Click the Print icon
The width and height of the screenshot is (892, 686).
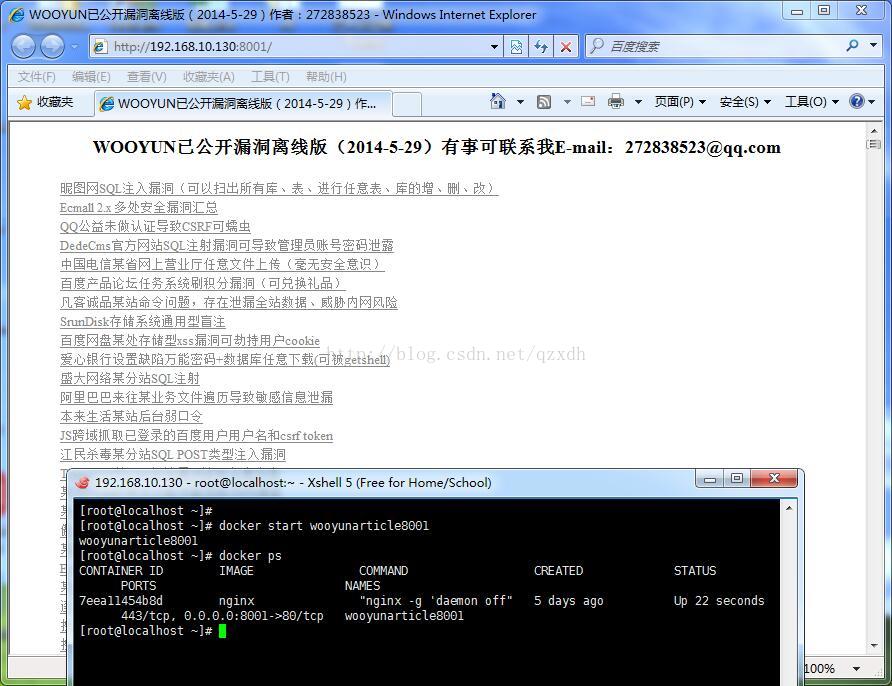616,102
